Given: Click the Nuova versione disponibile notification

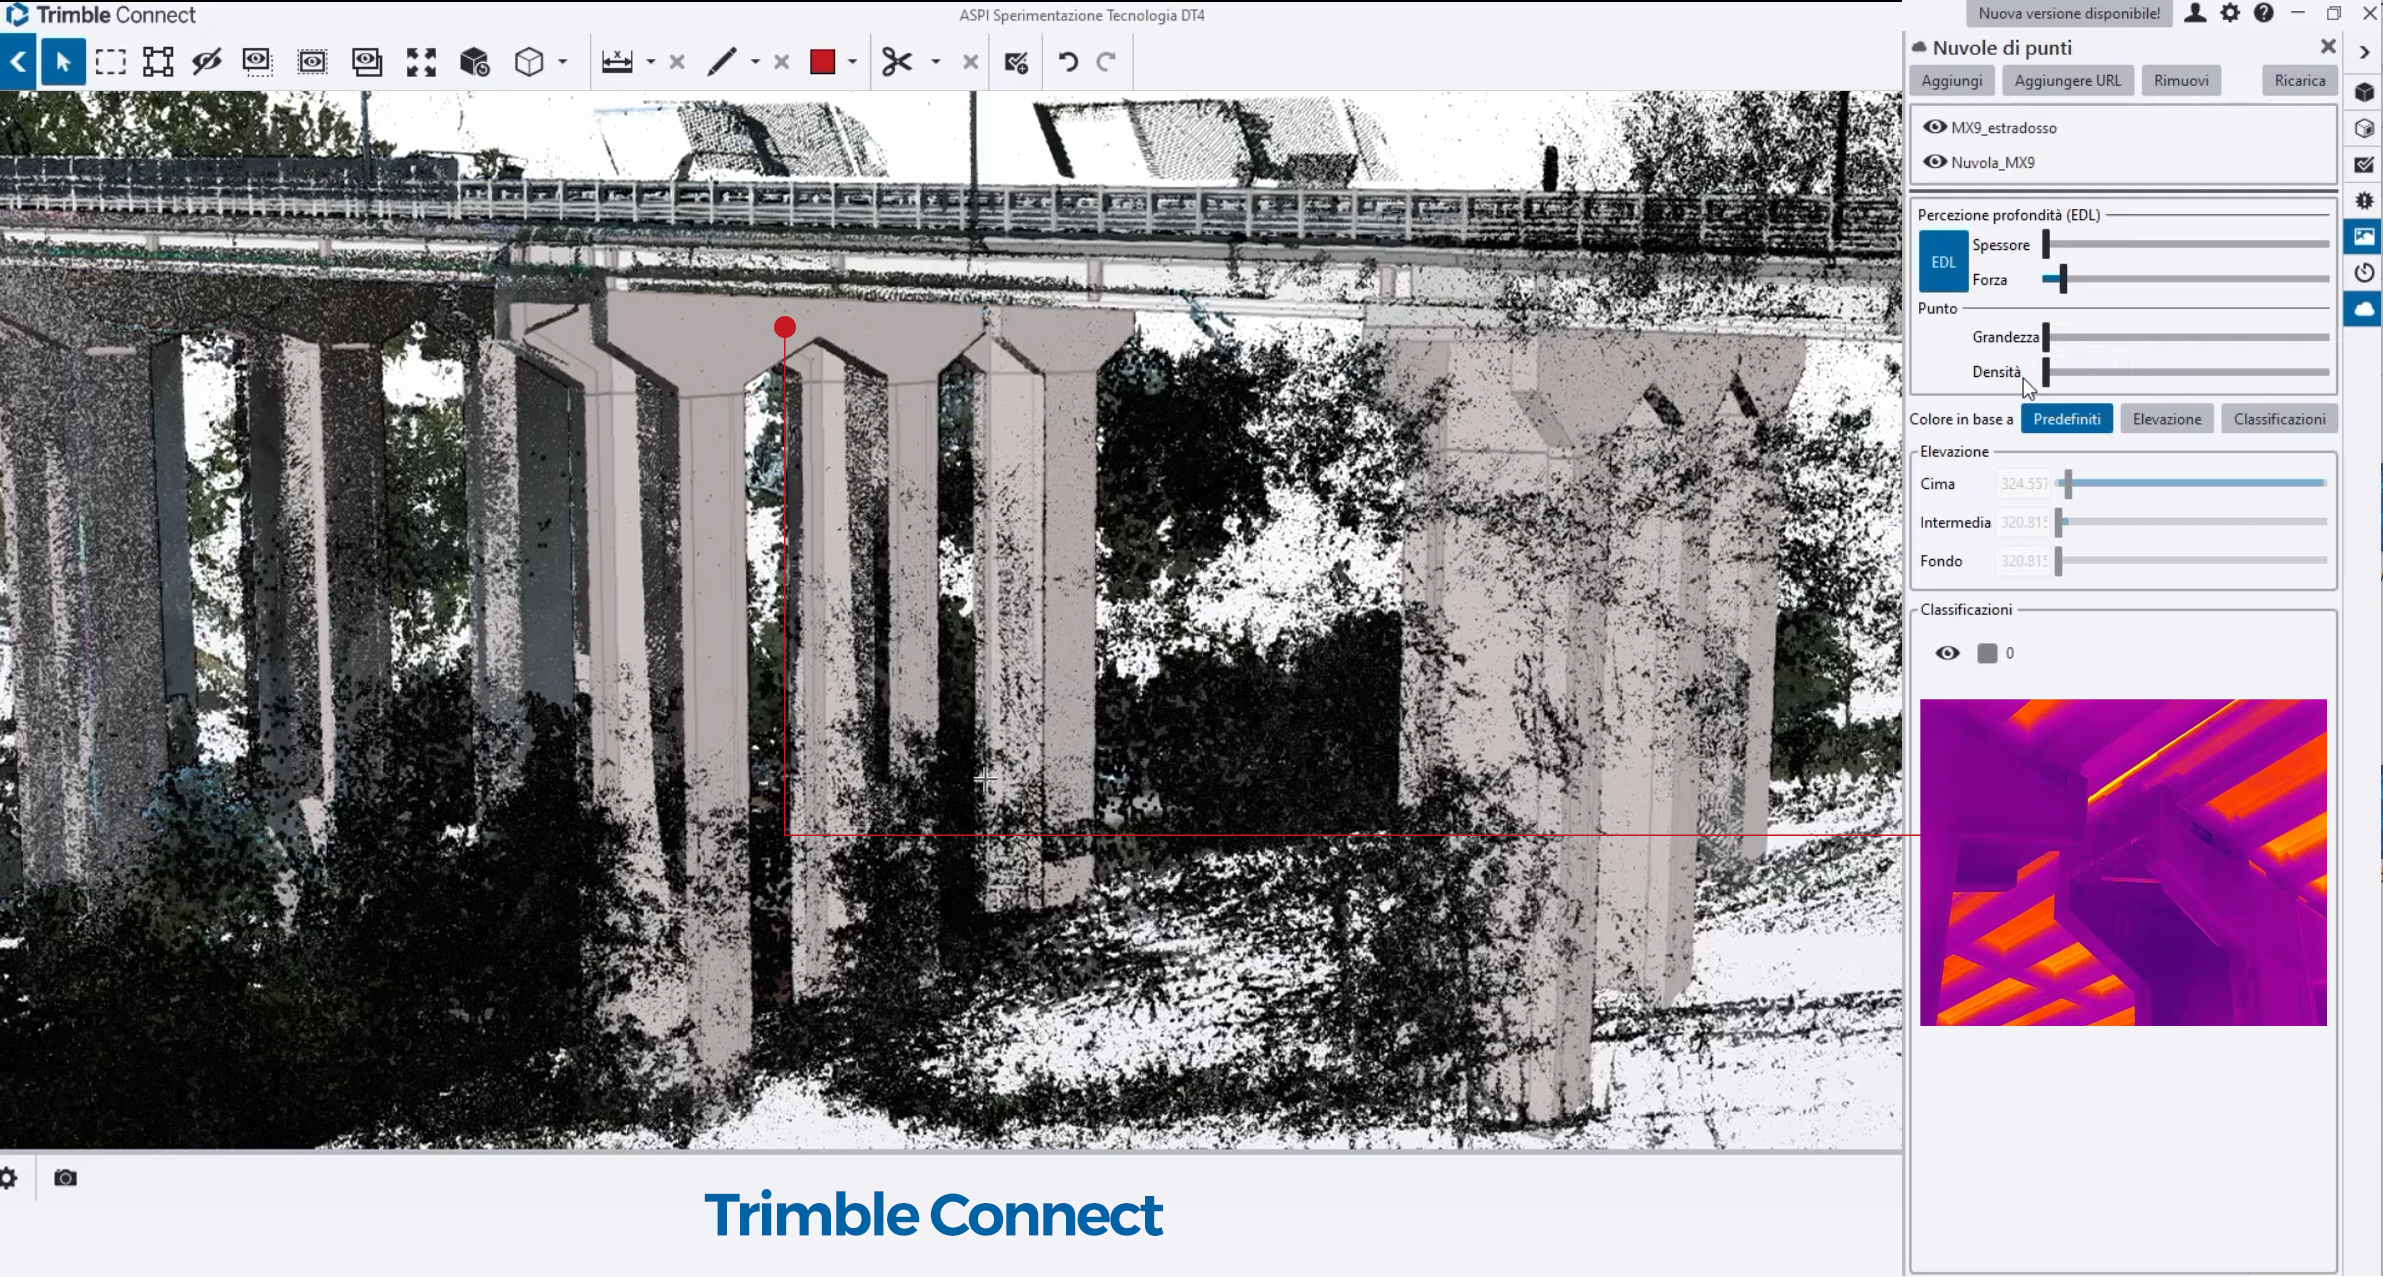Looking at the screenshot, I should [x=2069, y=13].
